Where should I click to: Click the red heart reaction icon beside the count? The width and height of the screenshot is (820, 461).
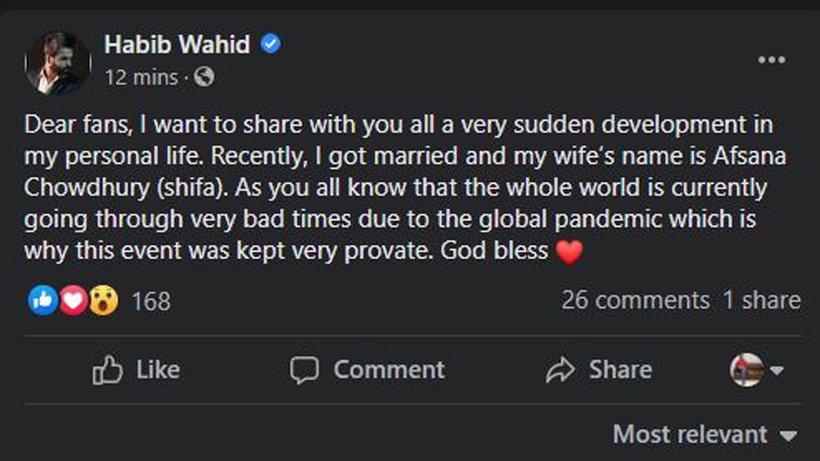tap(73, 300)
